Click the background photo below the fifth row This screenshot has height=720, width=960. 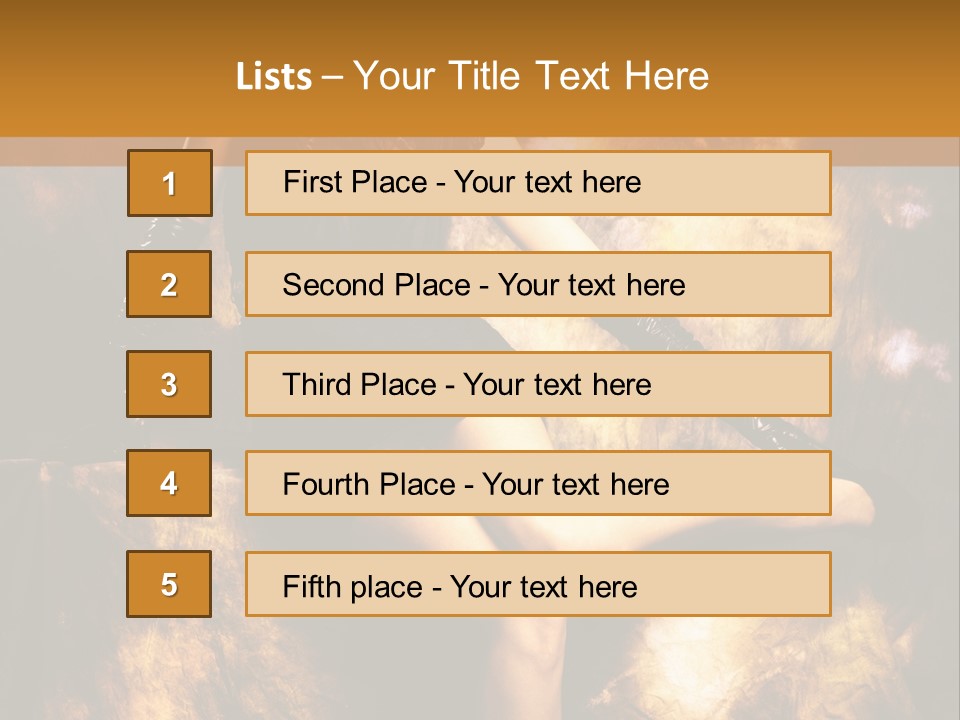480,668
